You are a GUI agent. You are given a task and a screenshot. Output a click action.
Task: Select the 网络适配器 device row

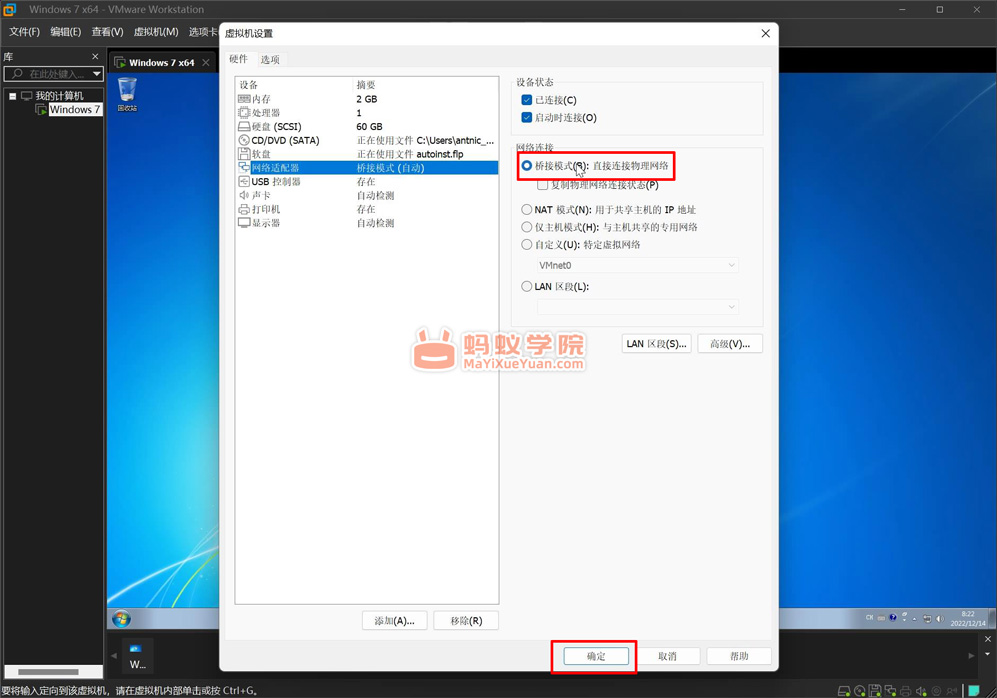pos(366,168)
